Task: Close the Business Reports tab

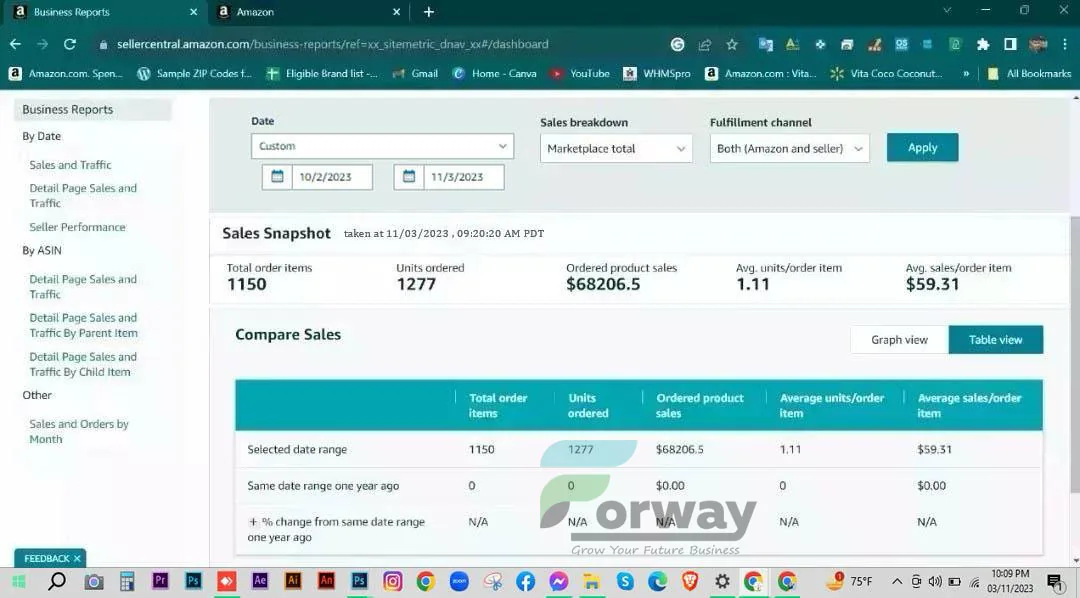Action: tap(194, 12)
